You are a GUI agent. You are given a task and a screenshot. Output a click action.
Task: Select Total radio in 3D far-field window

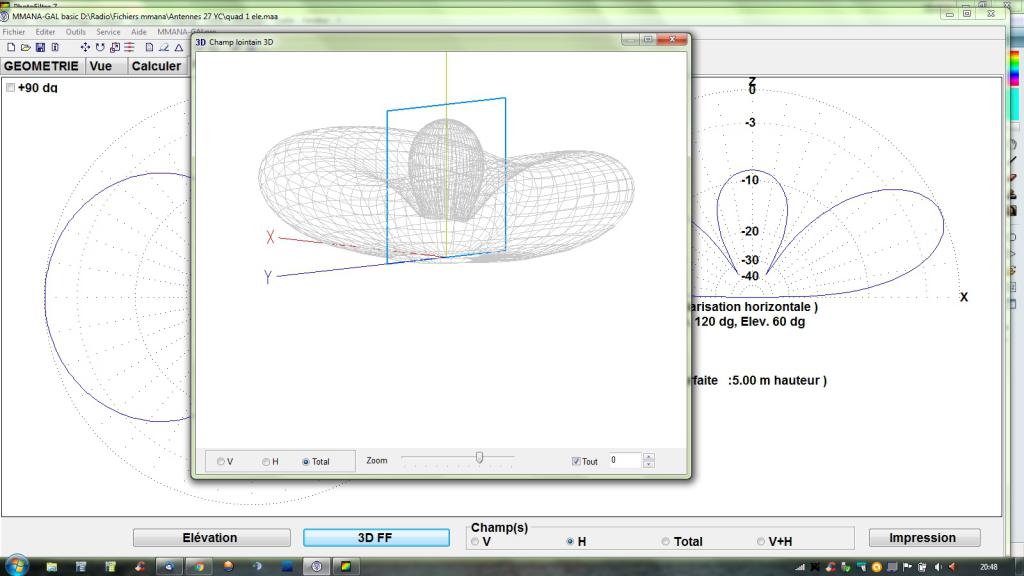(x=306, y=462)
